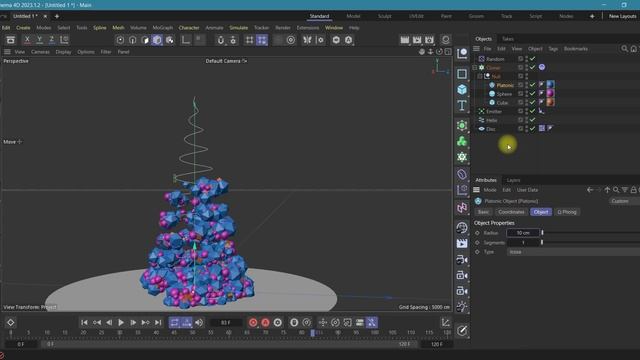Toggle Emitter enable checkmark
Viewport: 640px width, 360px height.
(532, 111)
